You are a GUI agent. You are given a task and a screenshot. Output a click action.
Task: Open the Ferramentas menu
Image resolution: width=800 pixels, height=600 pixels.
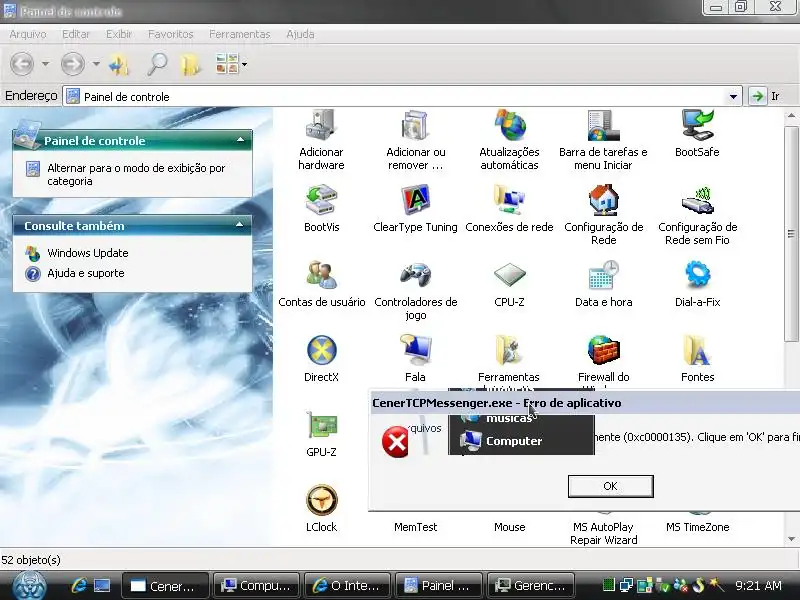(x=239, y=34)
